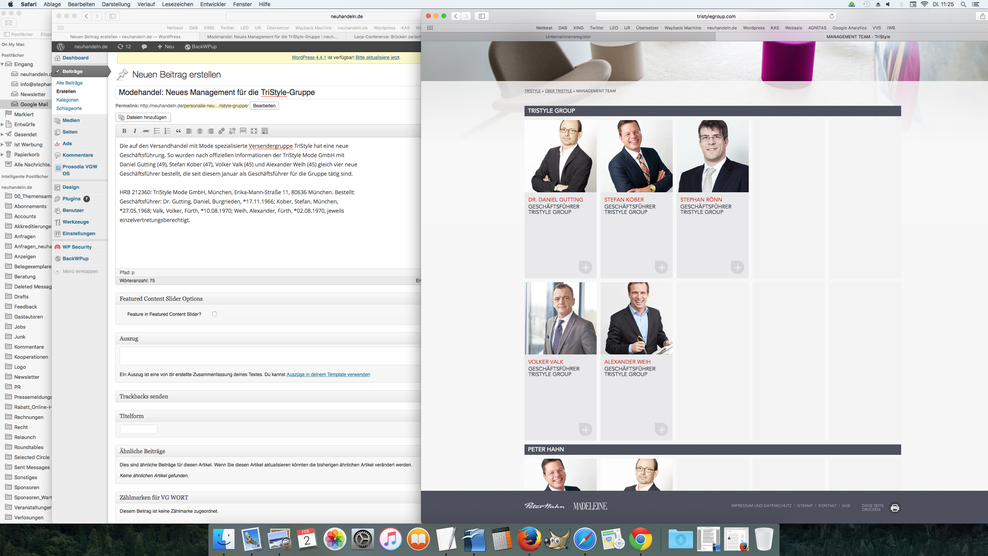The image size is (988, 556).
Task: Insert link in the editor toolbar
Action: [221, 131]
